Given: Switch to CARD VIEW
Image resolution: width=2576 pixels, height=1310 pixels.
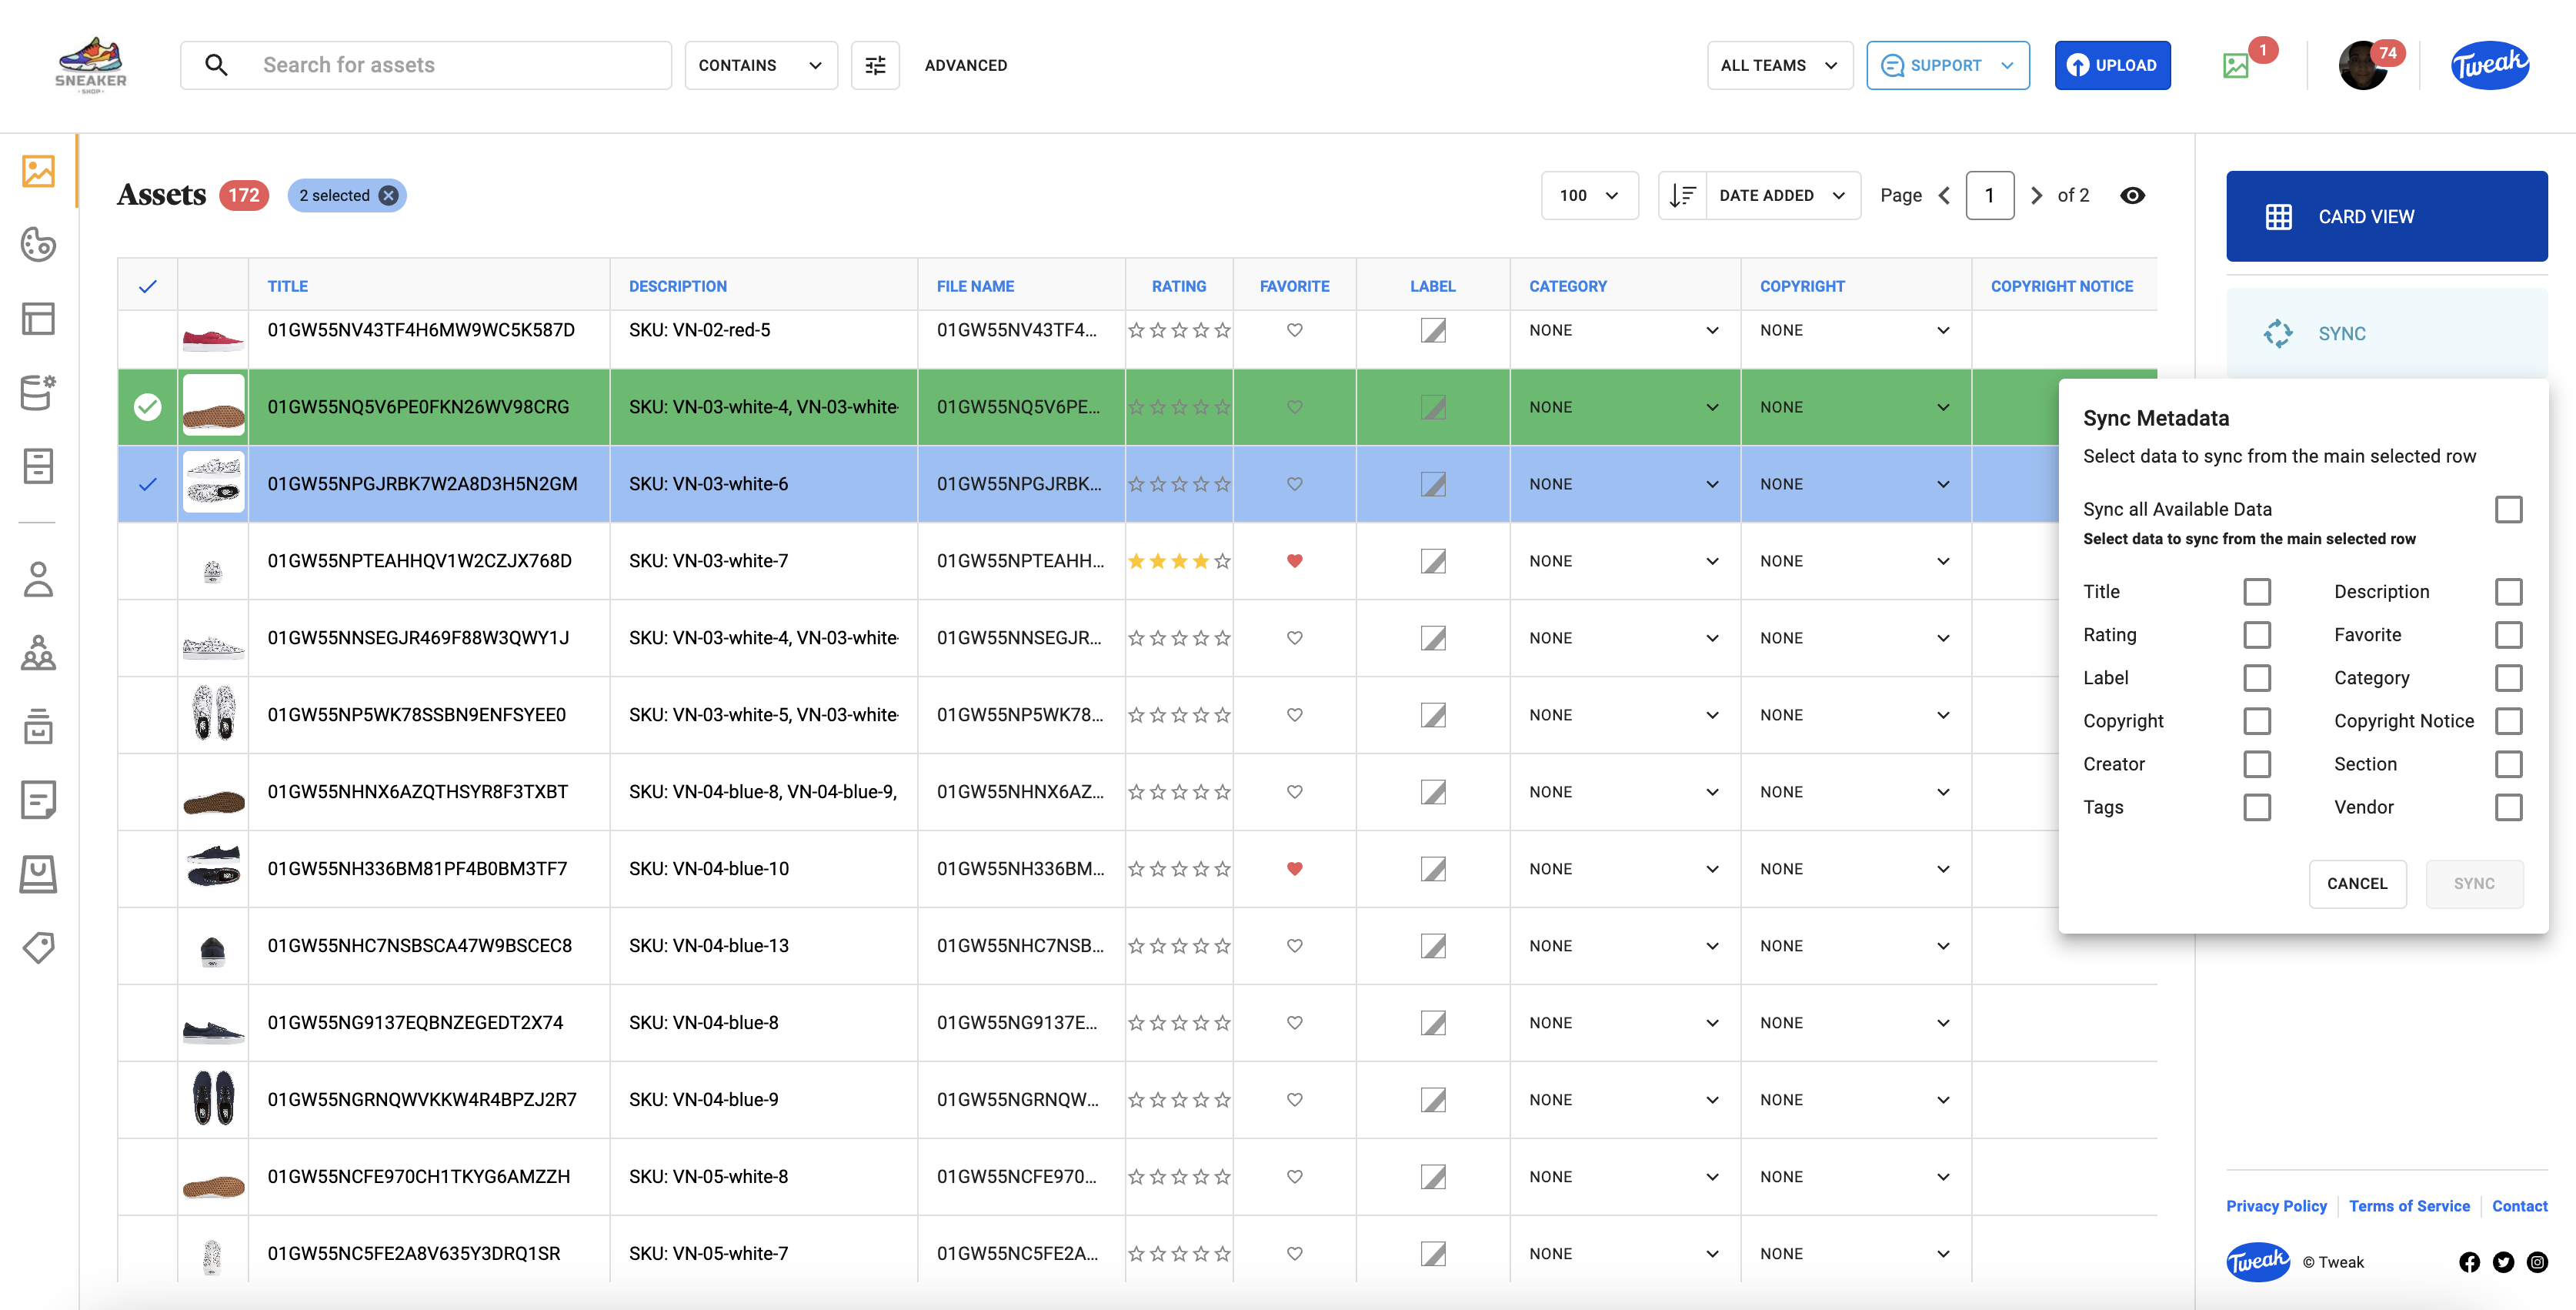Looking at the screenshot, I should pyautogui.click(x=2386, y=216).
